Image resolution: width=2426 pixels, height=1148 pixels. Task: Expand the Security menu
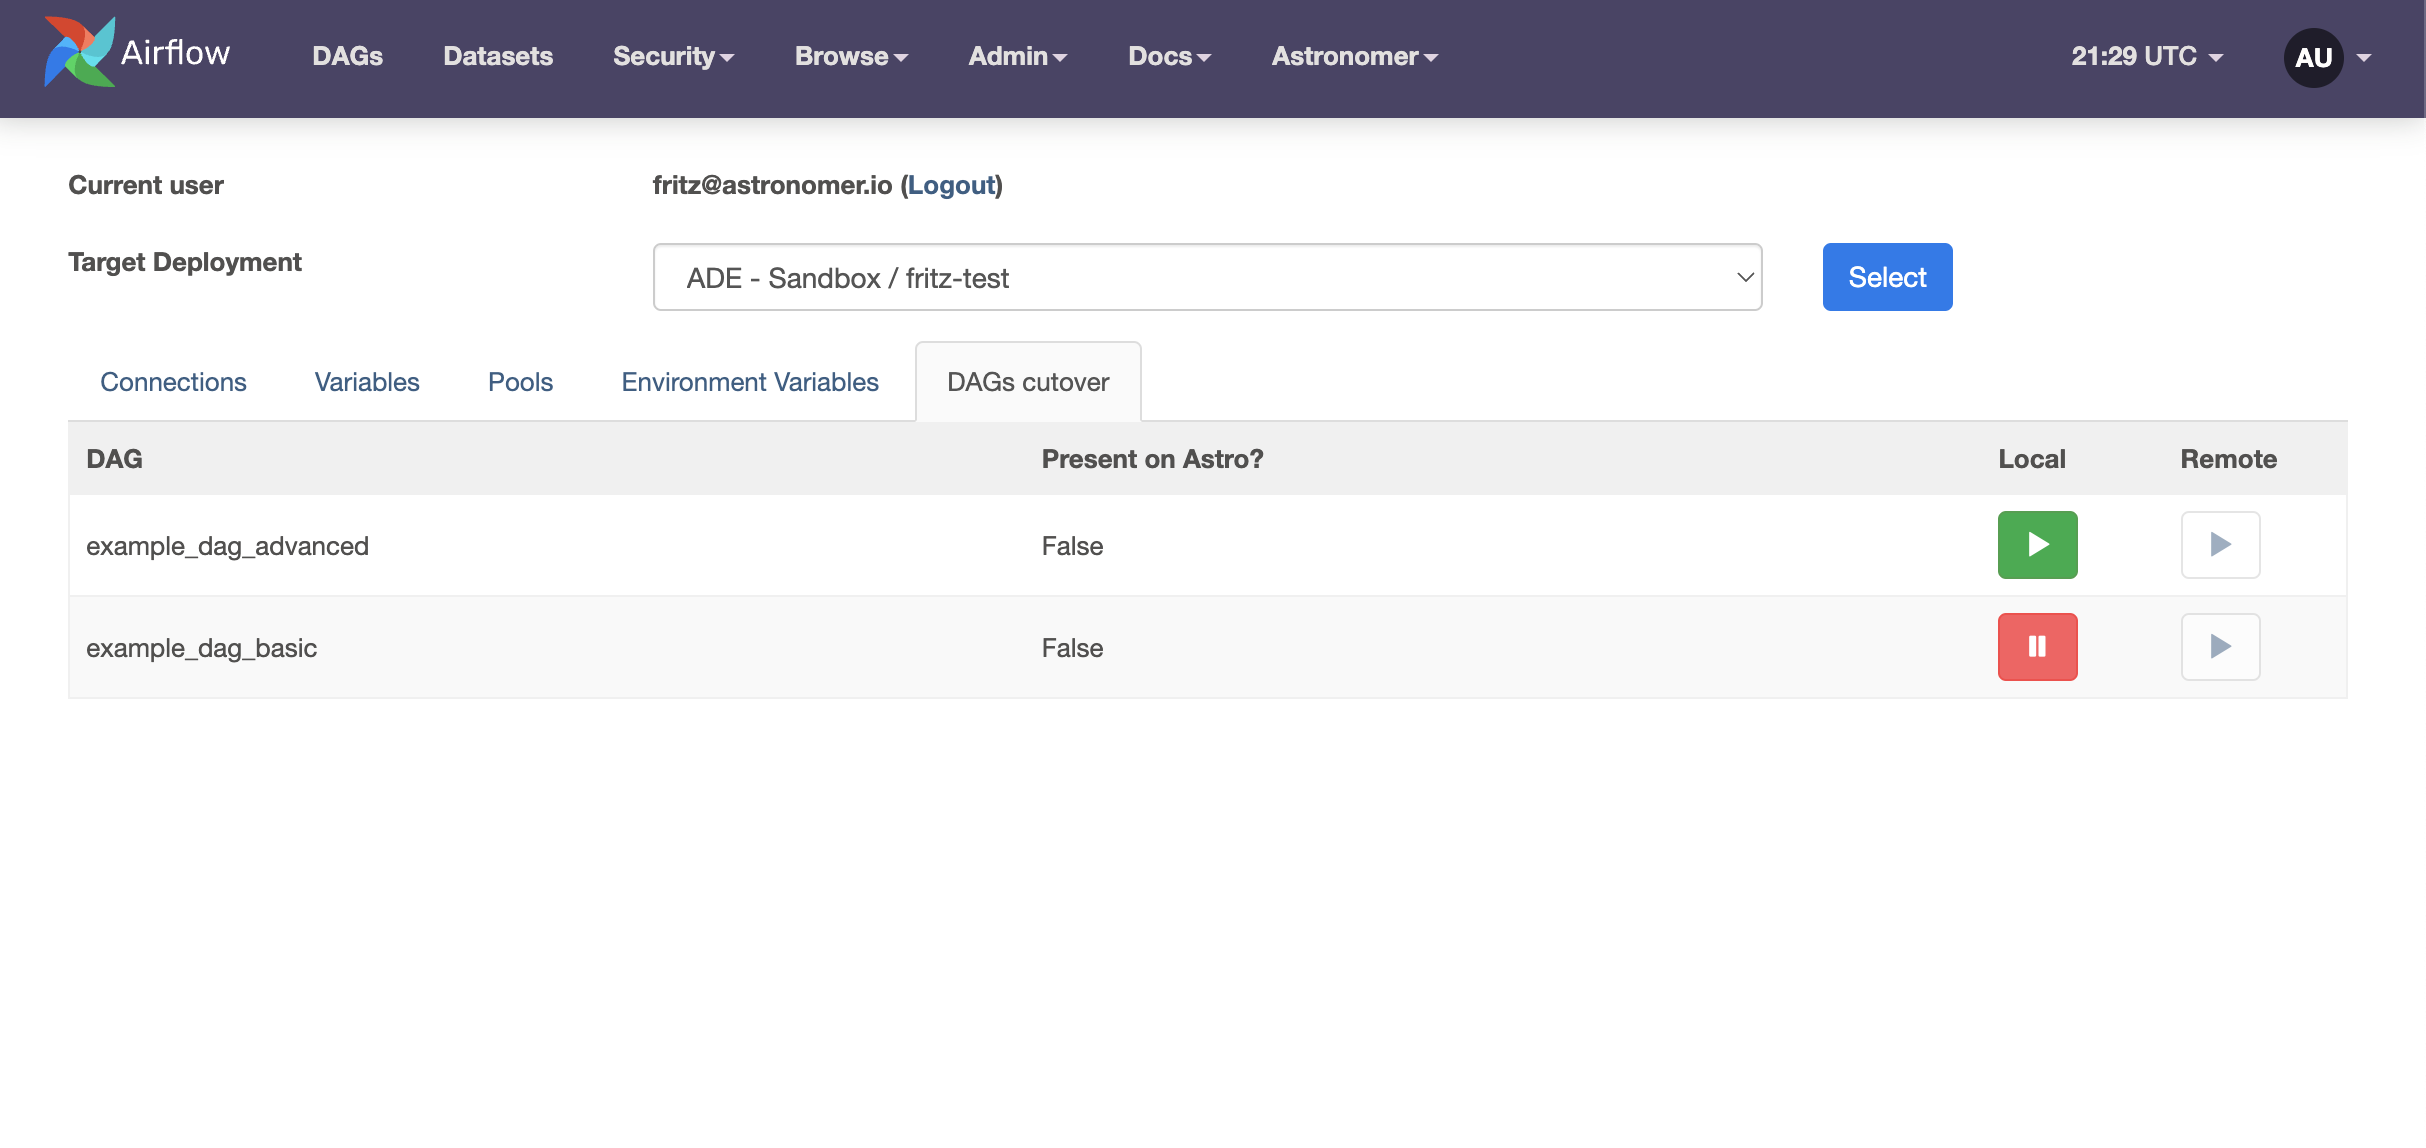pyautogui.click(x=673, y=57)
